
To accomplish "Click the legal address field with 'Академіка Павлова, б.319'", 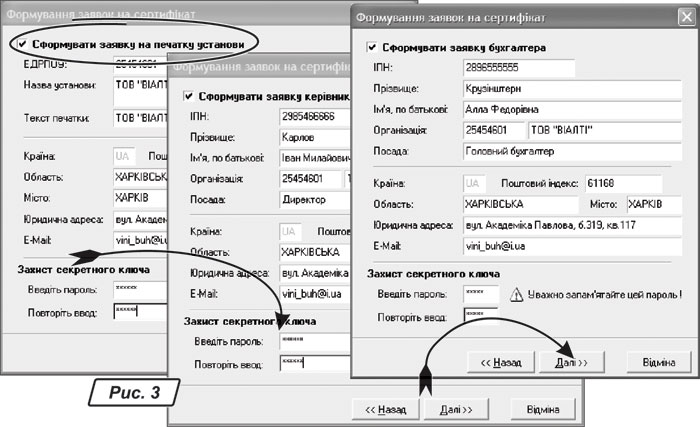I will pyautogui.click(x=570, y=224).
